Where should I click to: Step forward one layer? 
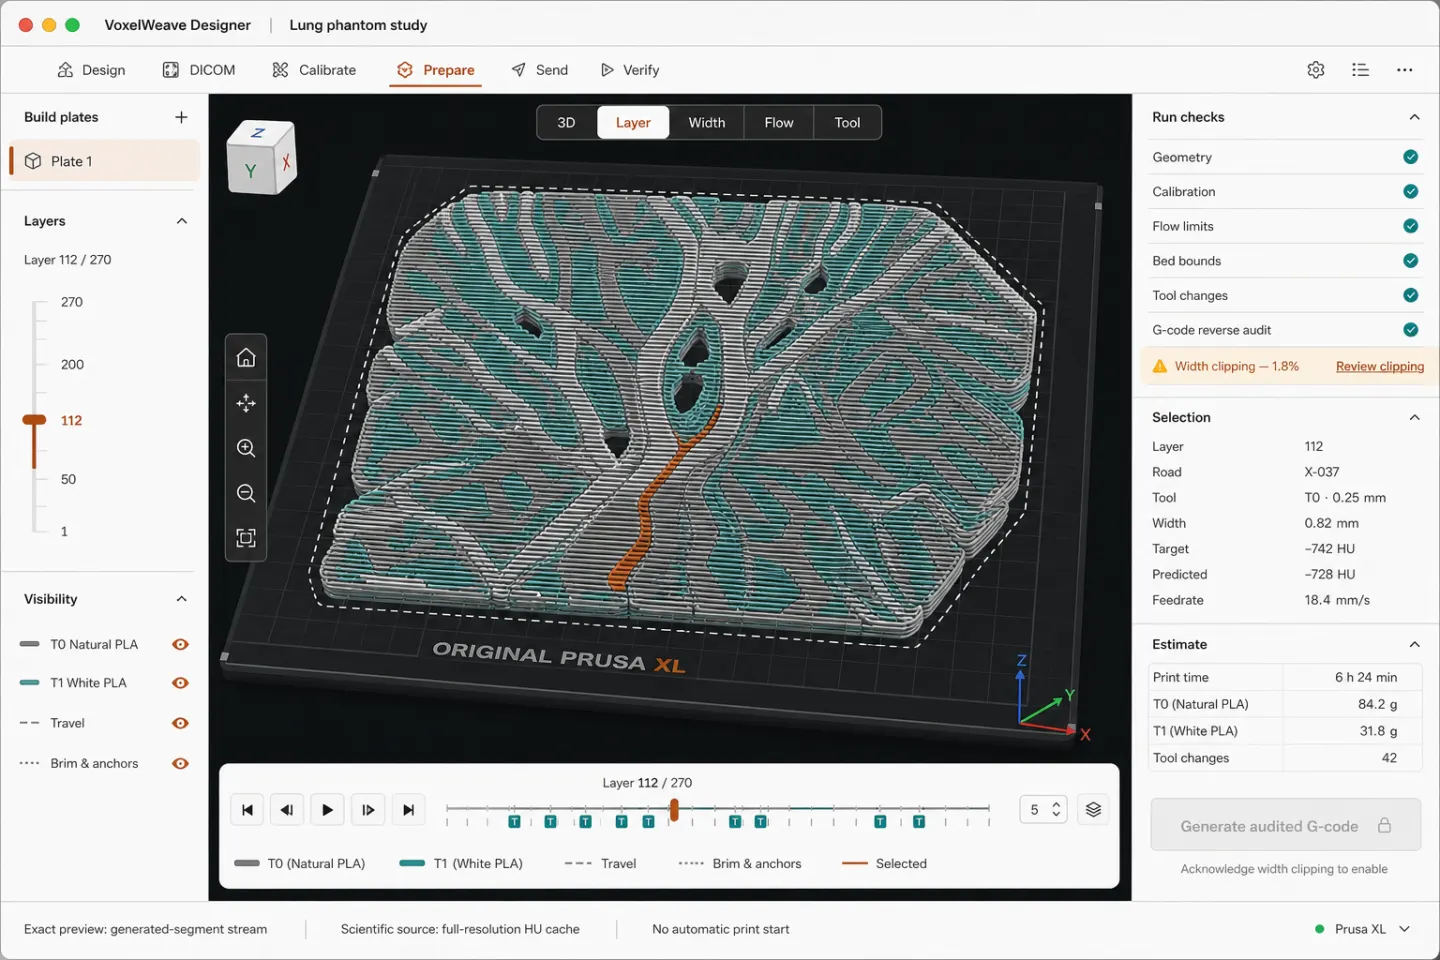(x=368, y=810)
